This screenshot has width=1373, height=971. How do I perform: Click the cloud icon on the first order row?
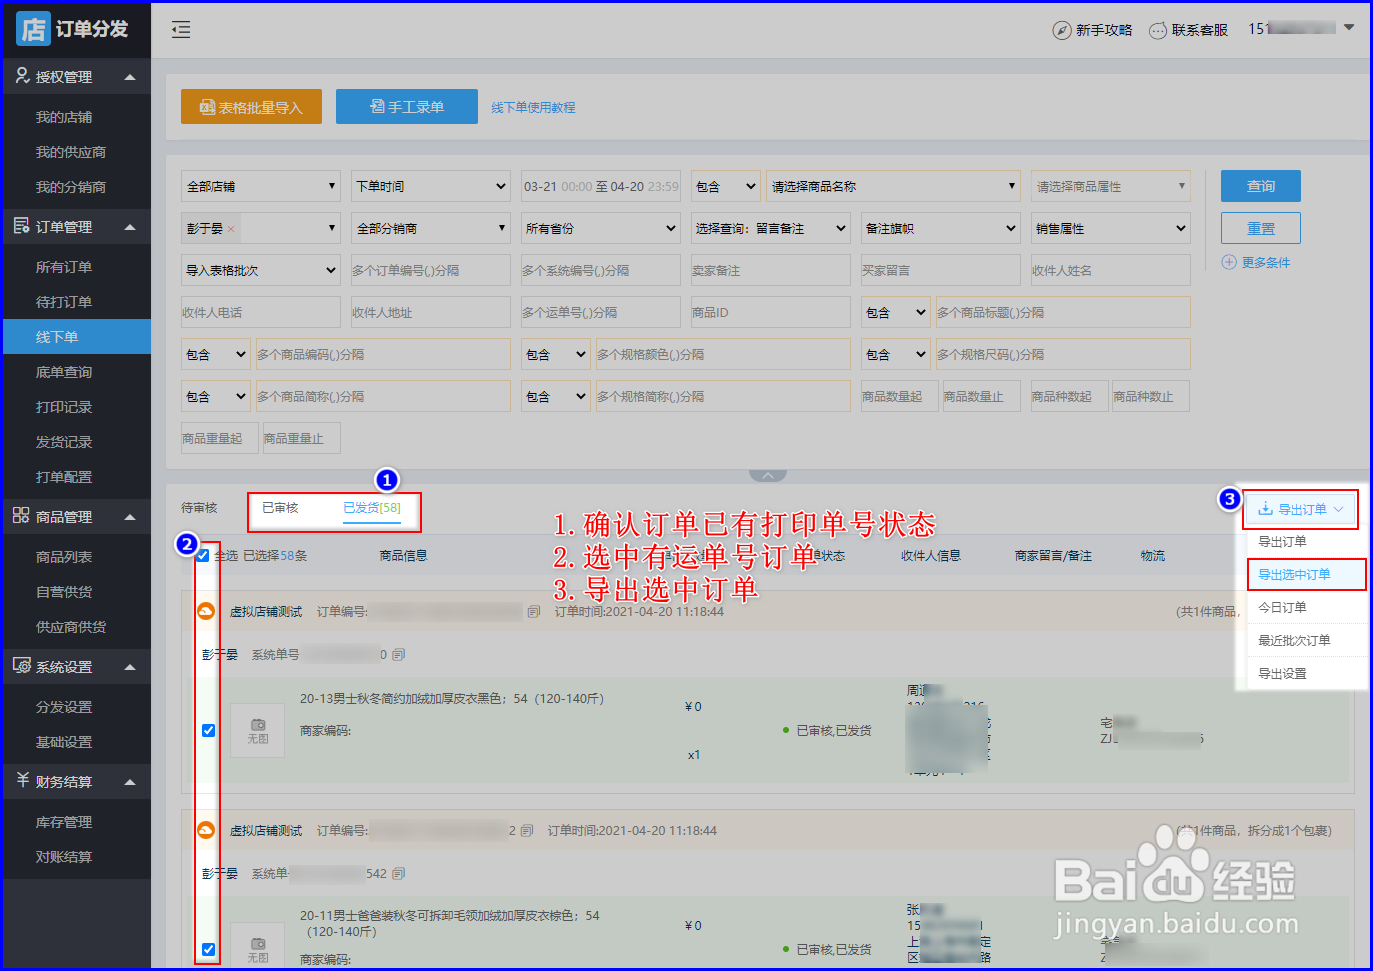[207, 610]
